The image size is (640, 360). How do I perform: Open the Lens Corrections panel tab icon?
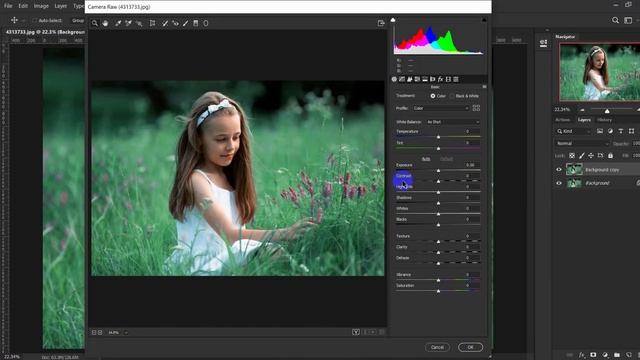click(x=433, y=79)
